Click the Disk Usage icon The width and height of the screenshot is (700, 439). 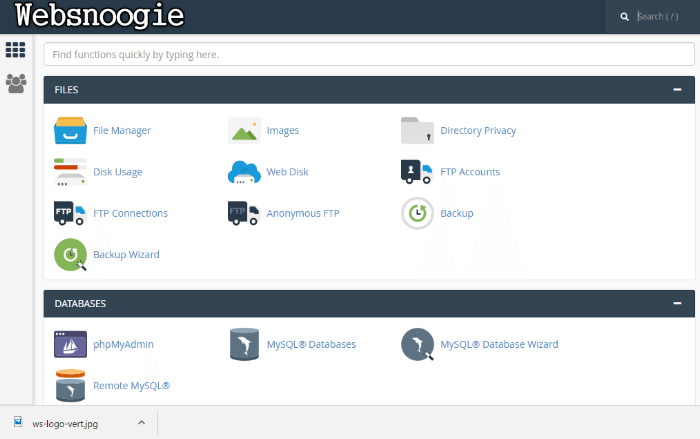coord(70,172)
